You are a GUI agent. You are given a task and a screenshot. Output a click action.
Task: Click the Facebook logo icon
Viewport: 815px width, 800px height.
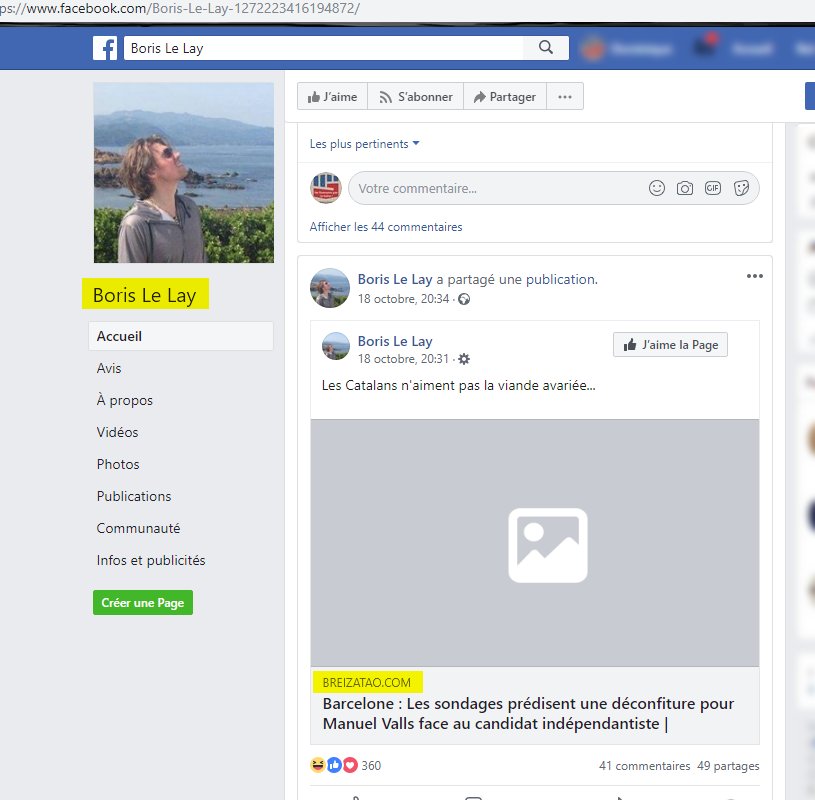(105, 48)
